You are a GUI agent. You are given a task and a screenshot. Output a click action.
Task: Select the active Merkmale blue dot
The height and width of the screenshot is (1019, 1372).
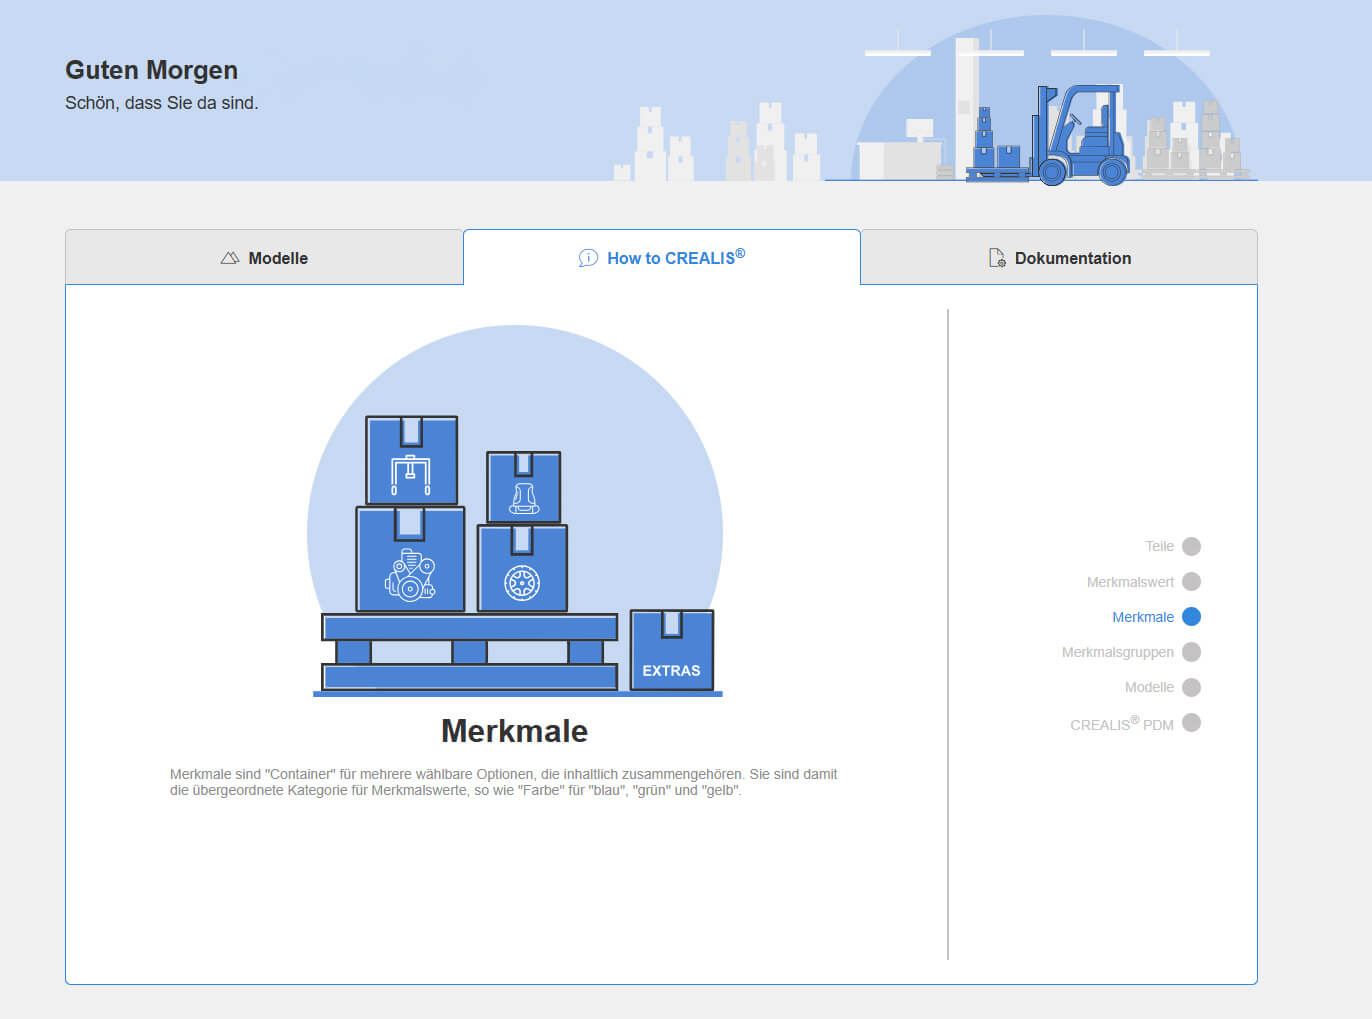[x=1191, y=617]
